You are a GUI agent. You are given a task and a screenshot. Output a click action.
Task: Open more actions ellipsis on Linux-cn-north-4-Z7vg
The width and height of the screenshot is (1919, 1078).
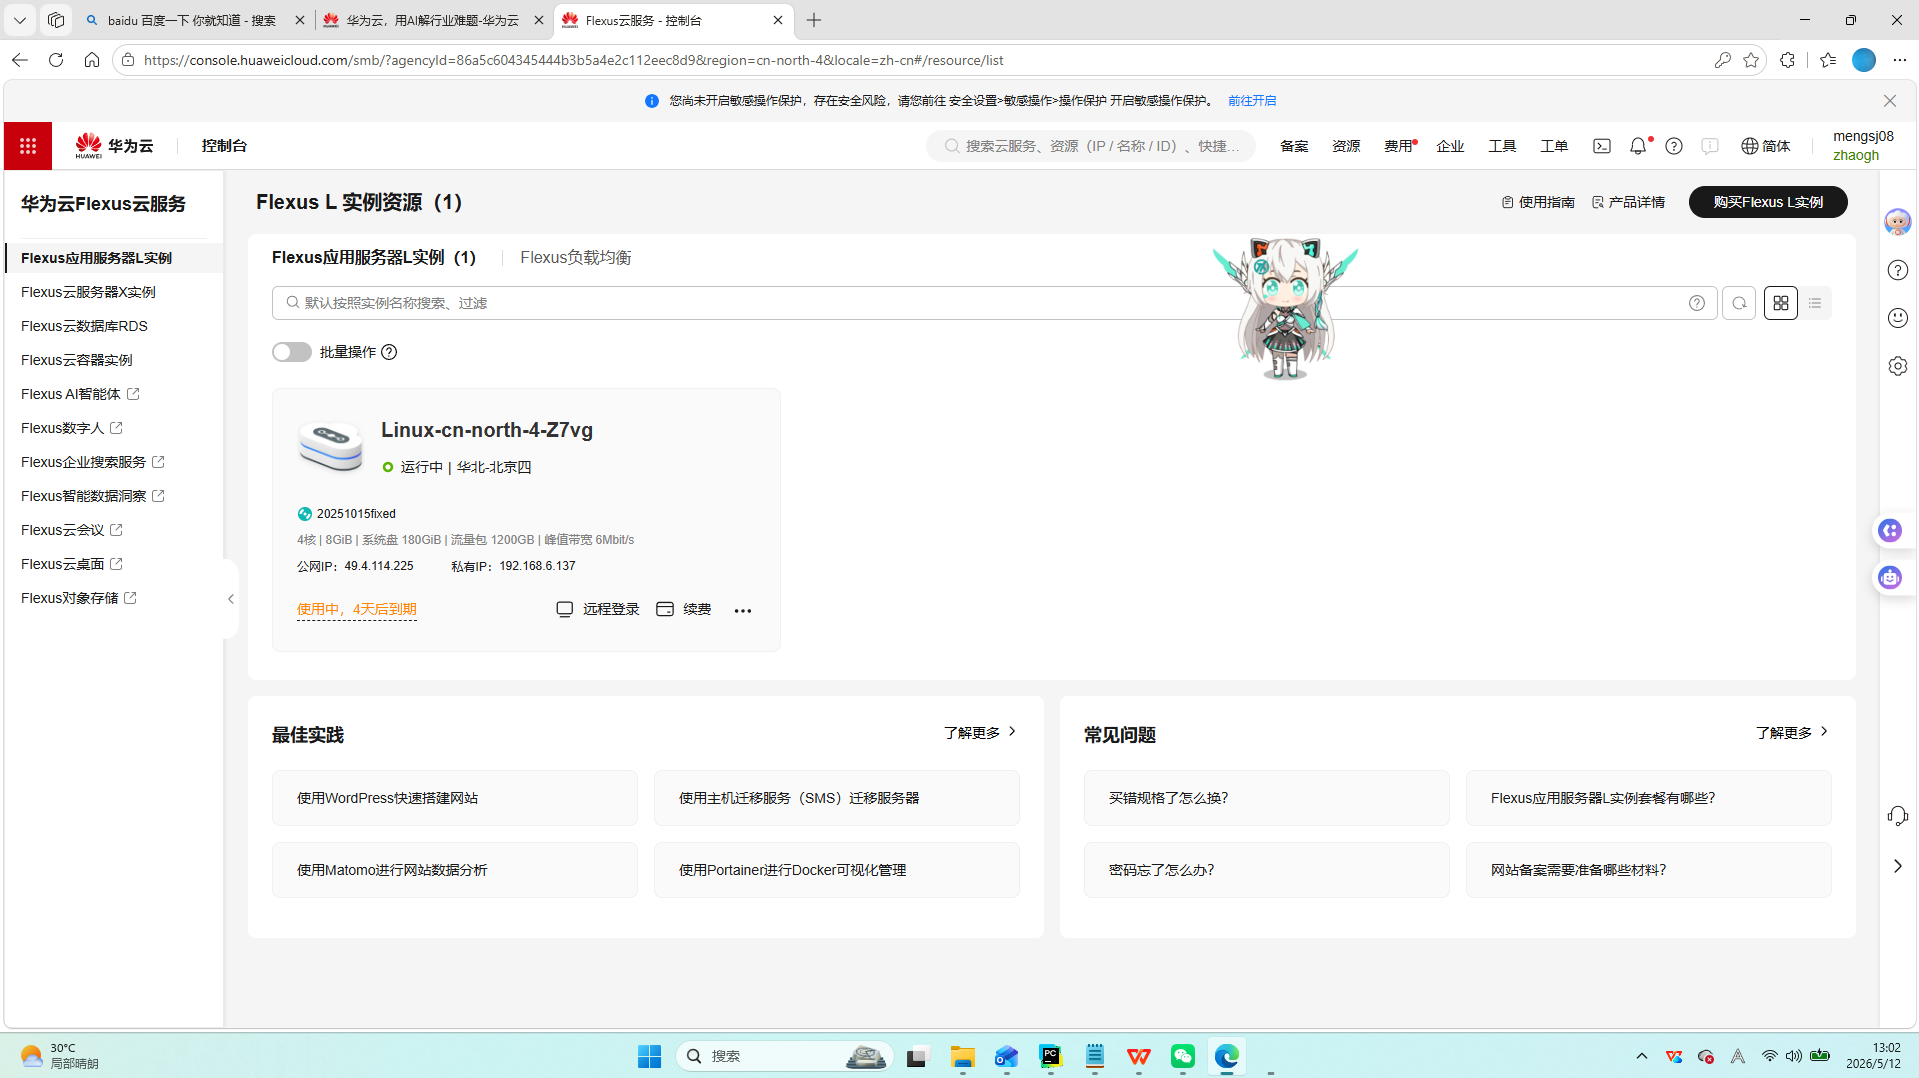point(743,610)
